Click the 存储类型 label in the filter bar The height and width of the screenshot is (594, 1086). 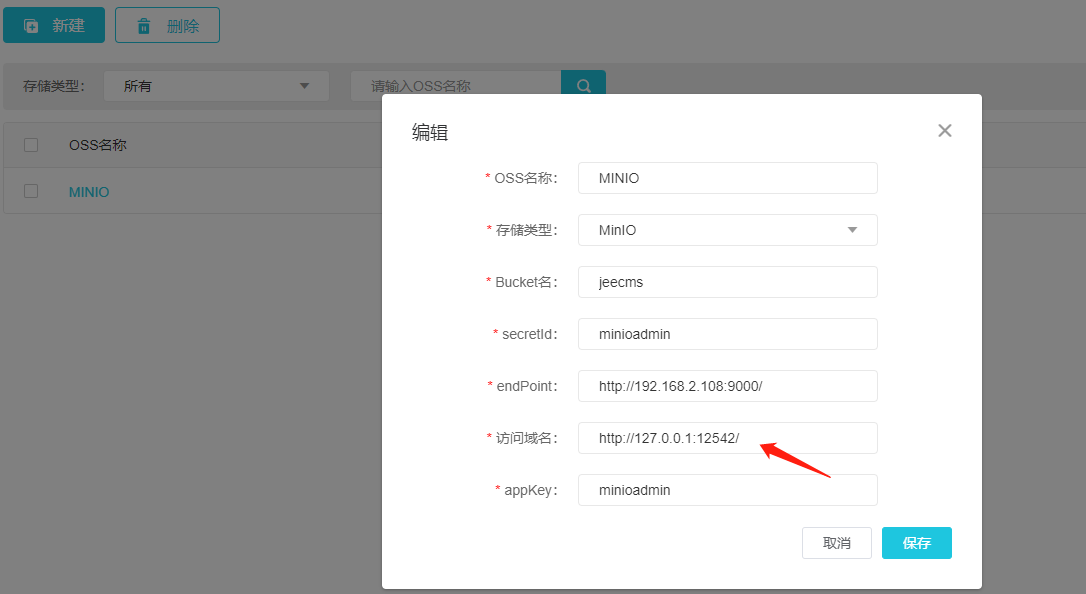tap(53, 86)
